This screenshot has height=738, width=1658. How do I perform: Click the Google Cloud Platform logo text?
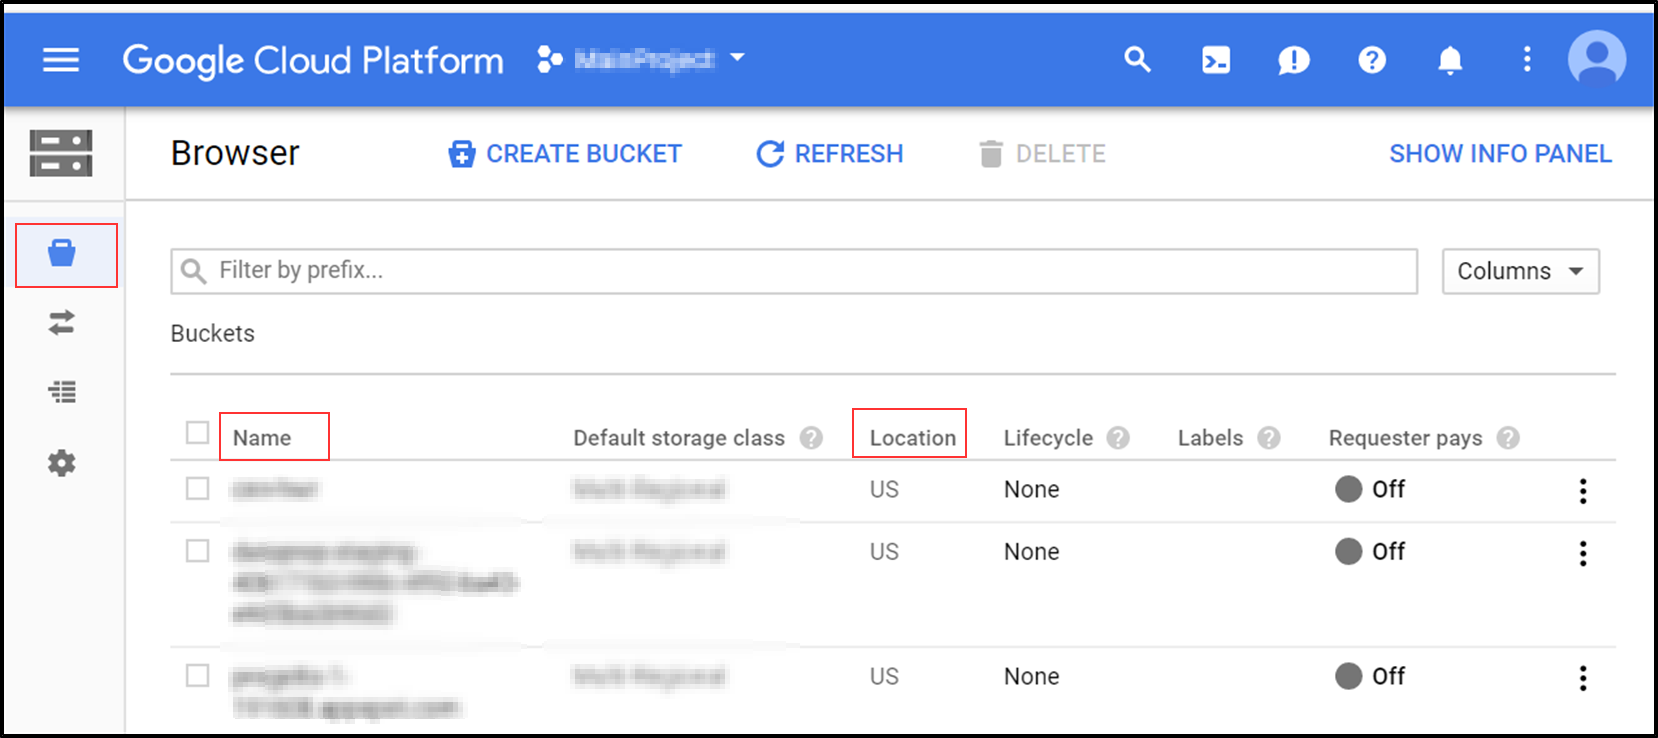(x=313, y=61)
